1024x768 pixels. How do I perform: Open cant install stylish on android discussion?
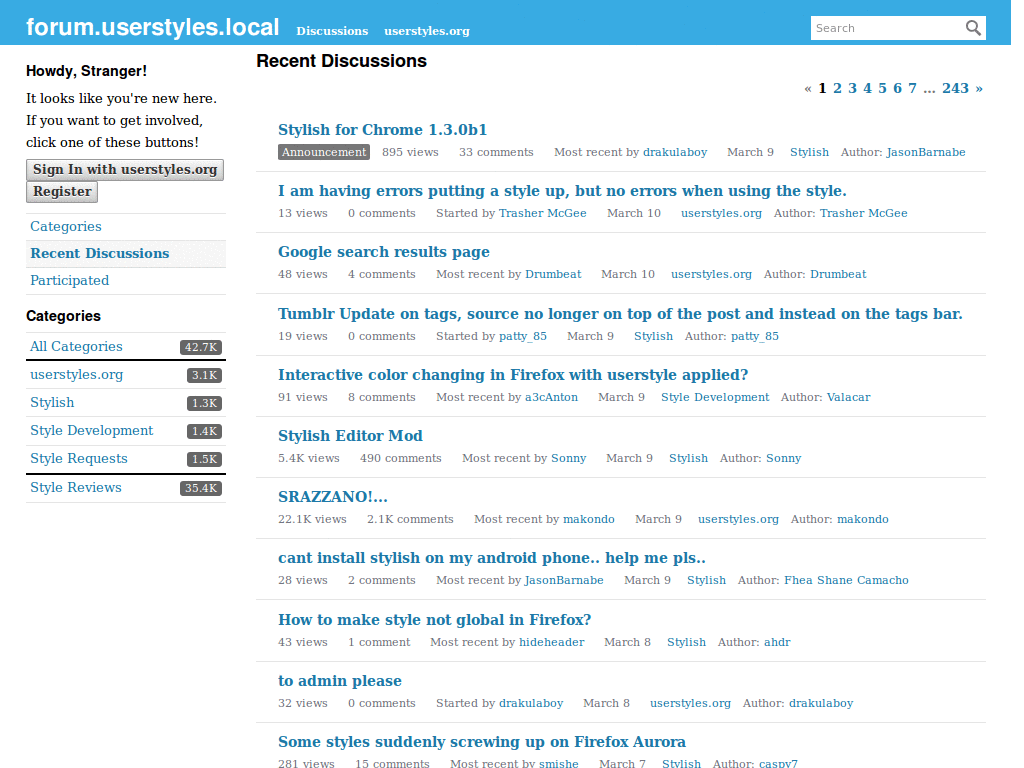tap(492, 558)
